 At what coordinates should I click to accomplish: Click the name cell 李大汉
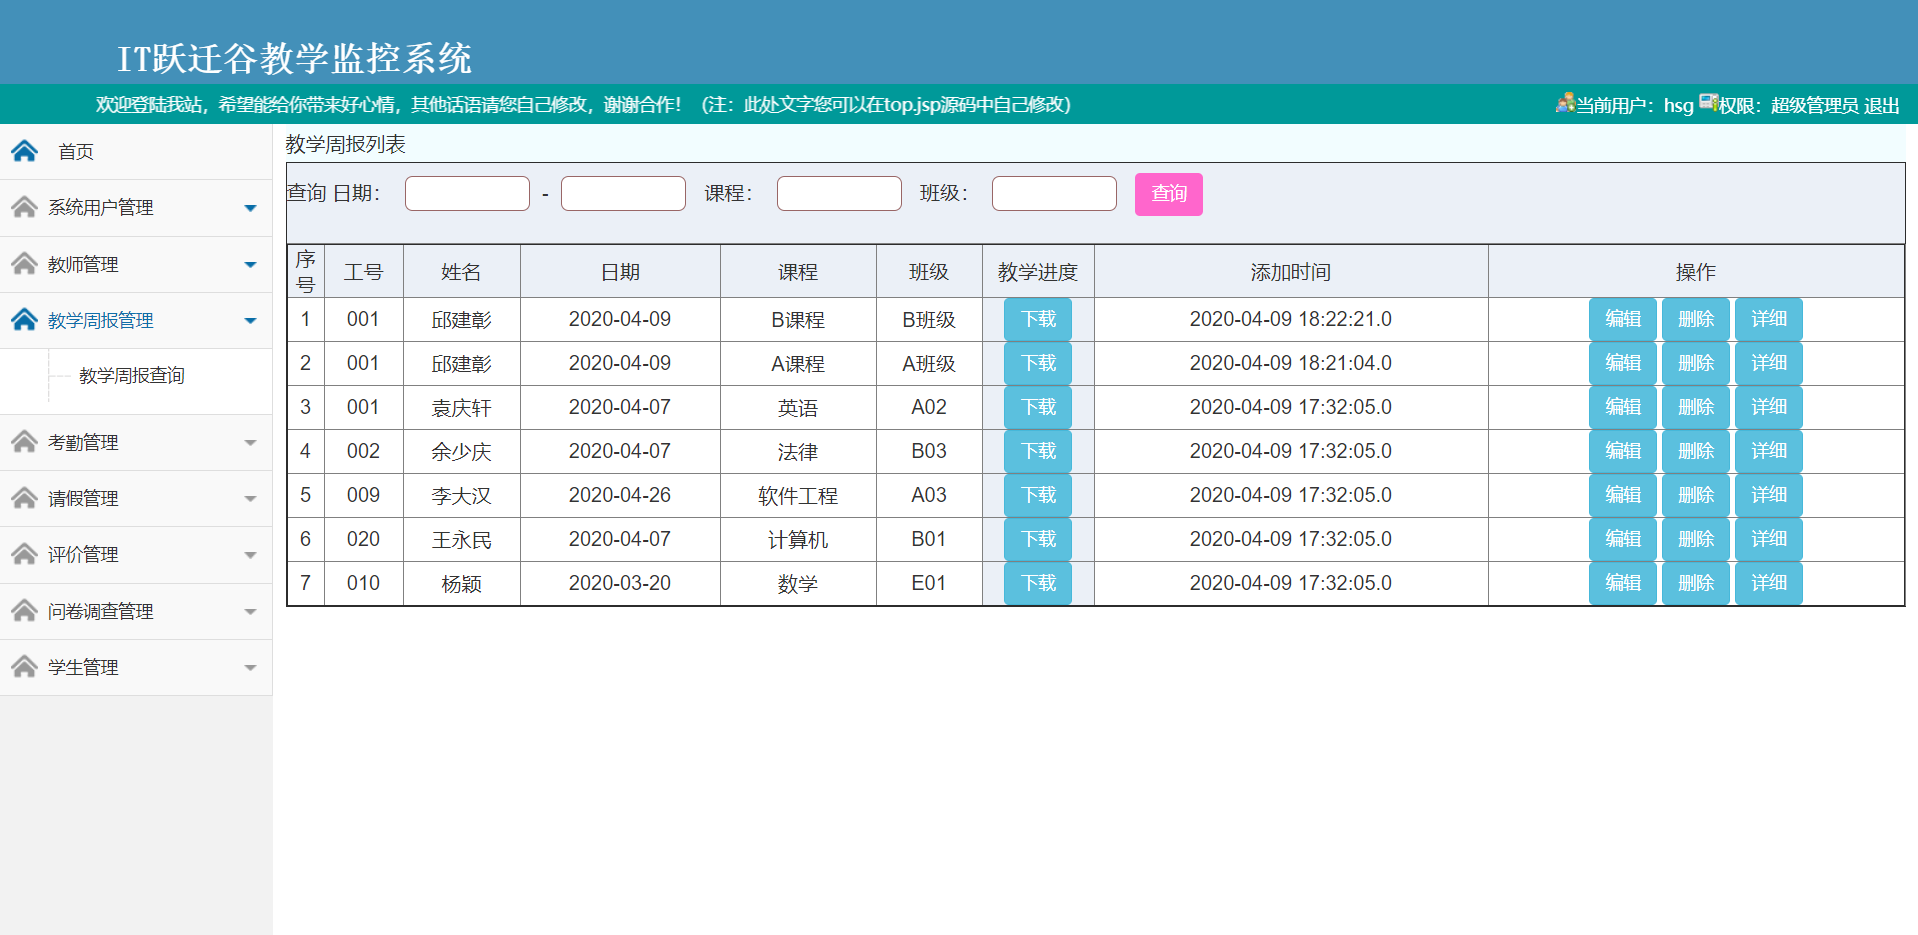coord(462,496)
